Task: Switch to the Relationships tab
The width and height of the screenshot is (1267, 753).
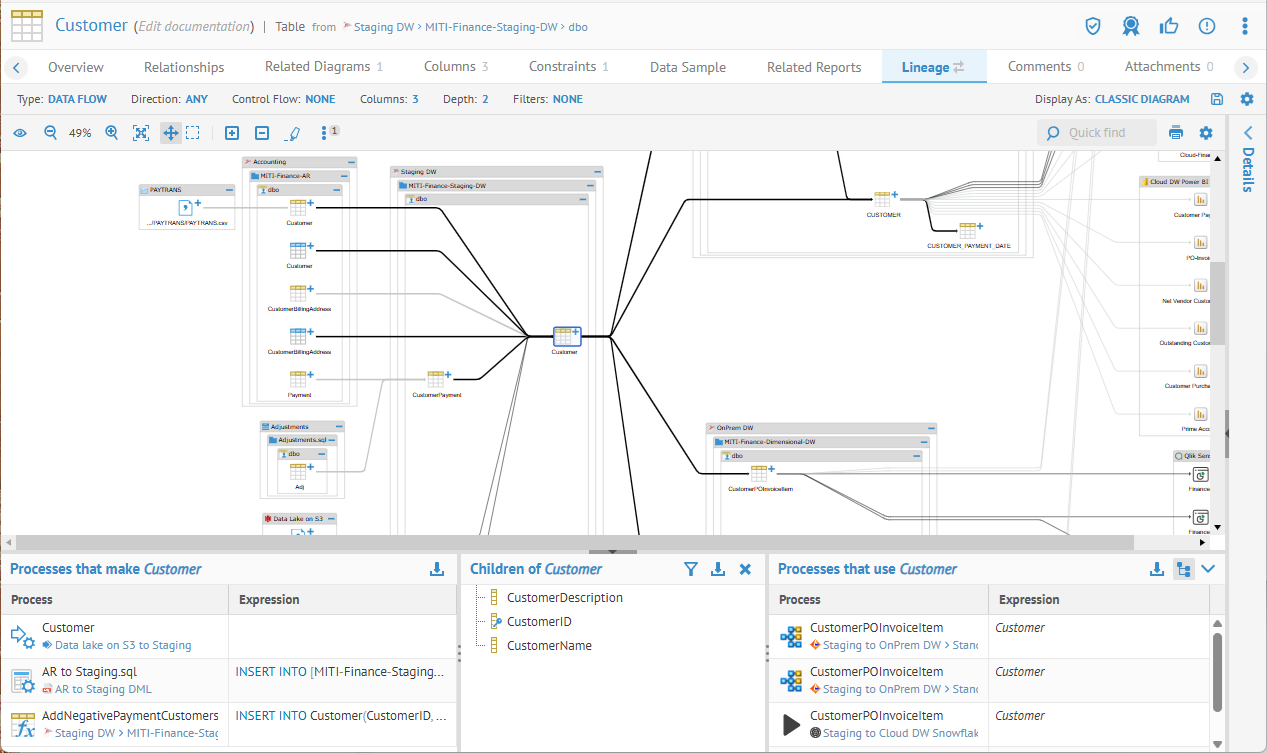Action: coord(184,67)
